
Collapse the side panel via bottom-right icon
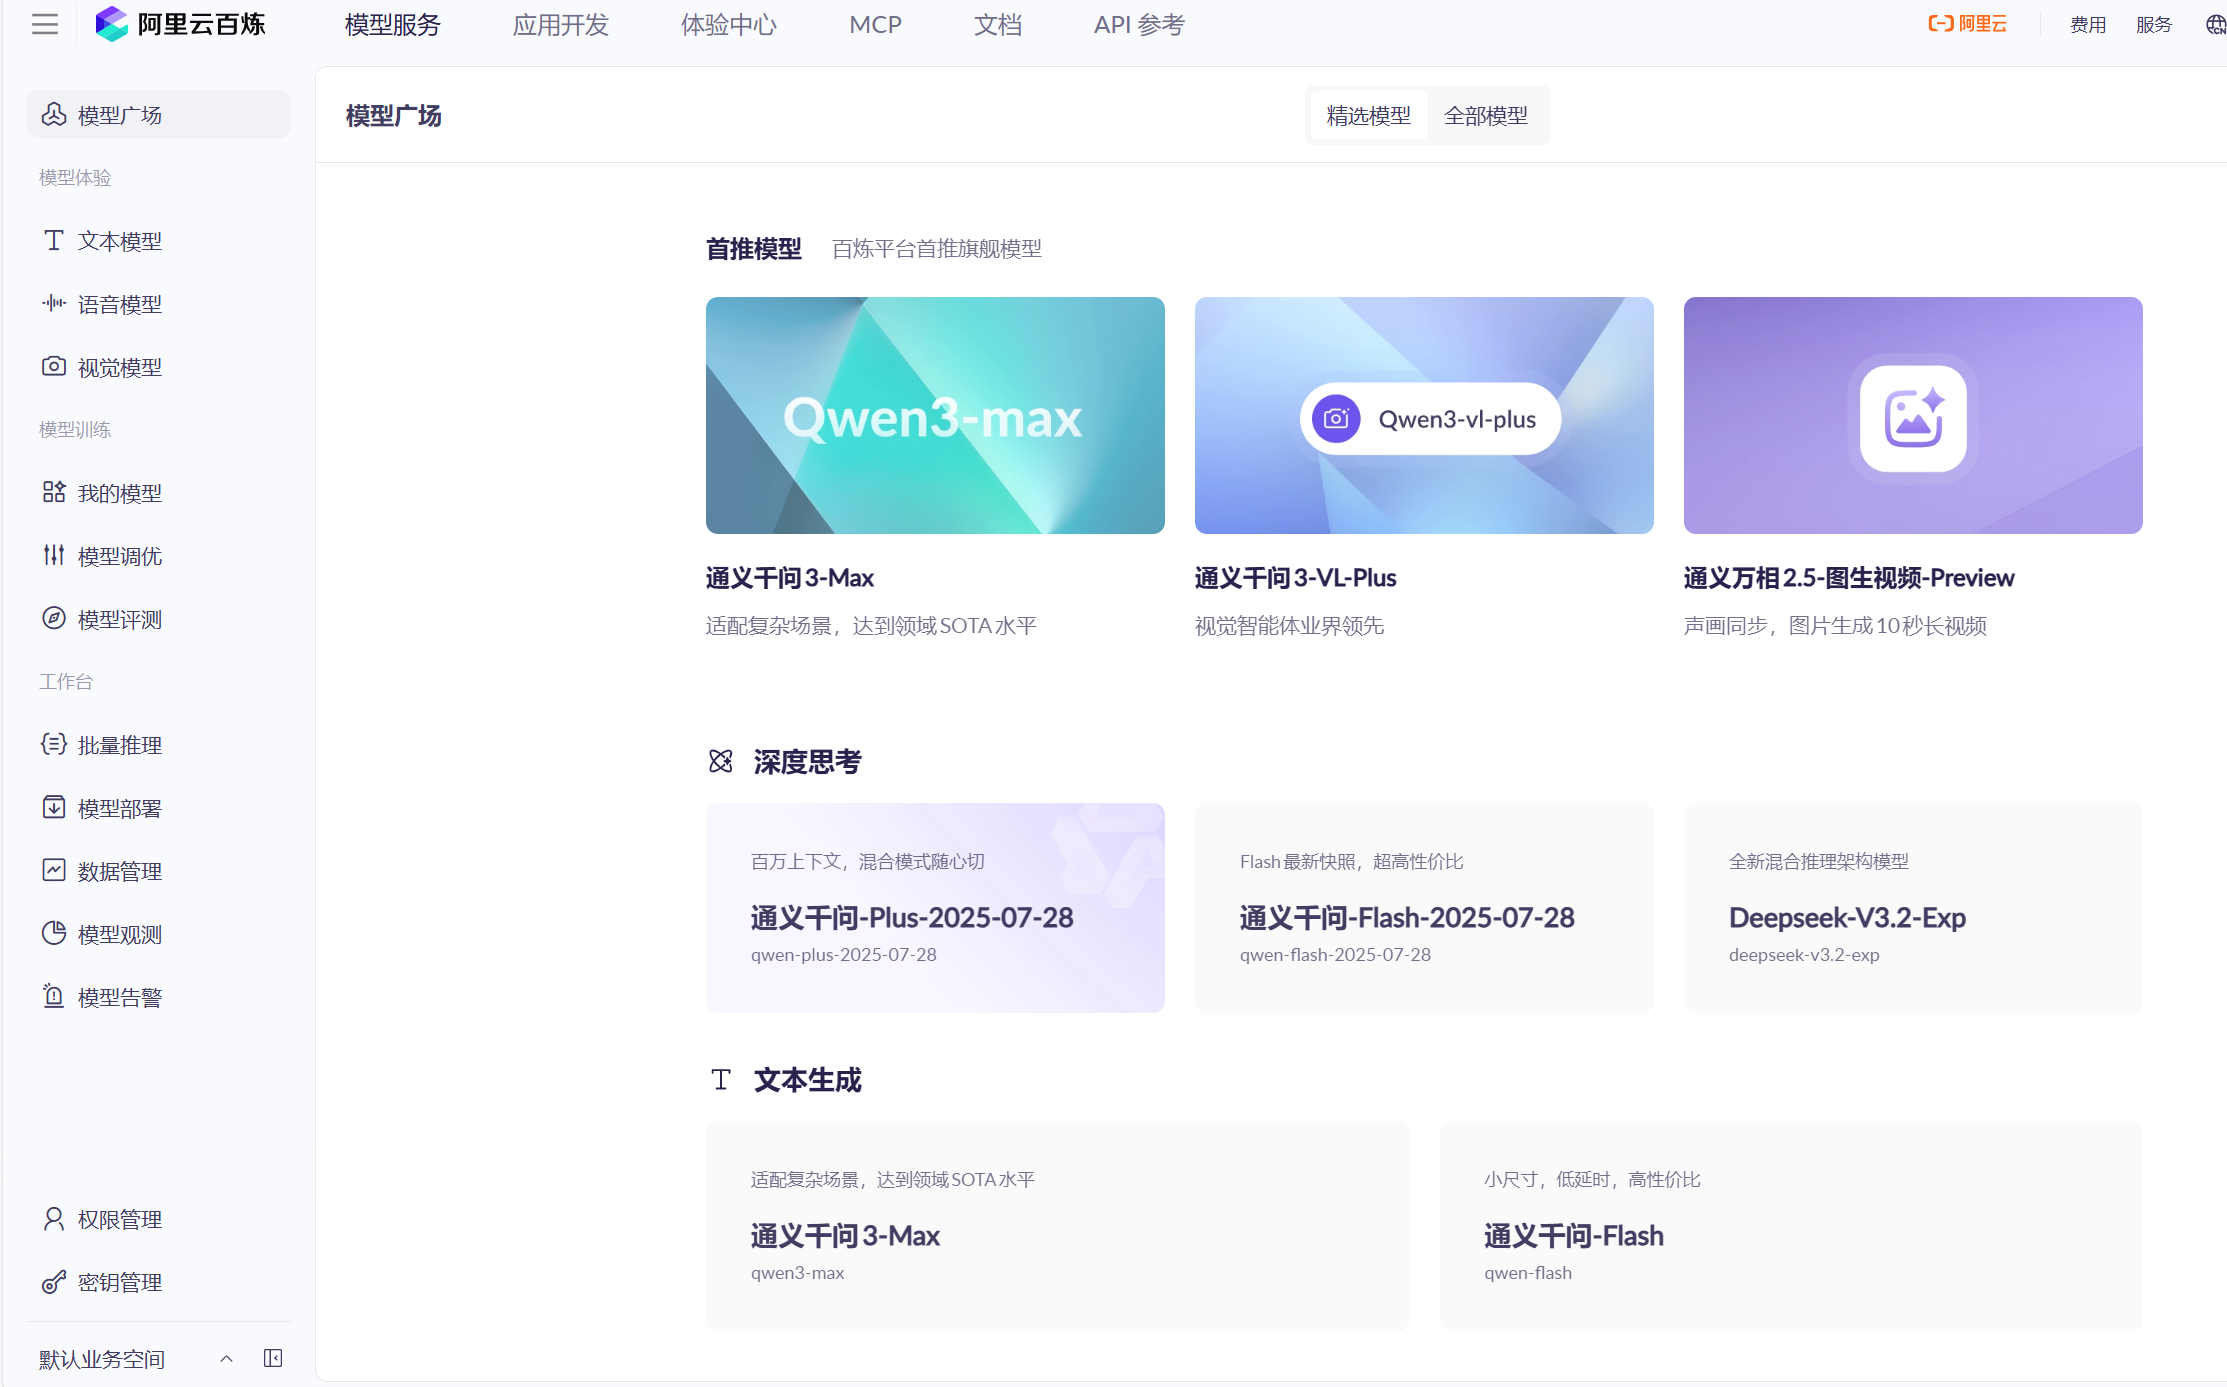point(272,1358)
